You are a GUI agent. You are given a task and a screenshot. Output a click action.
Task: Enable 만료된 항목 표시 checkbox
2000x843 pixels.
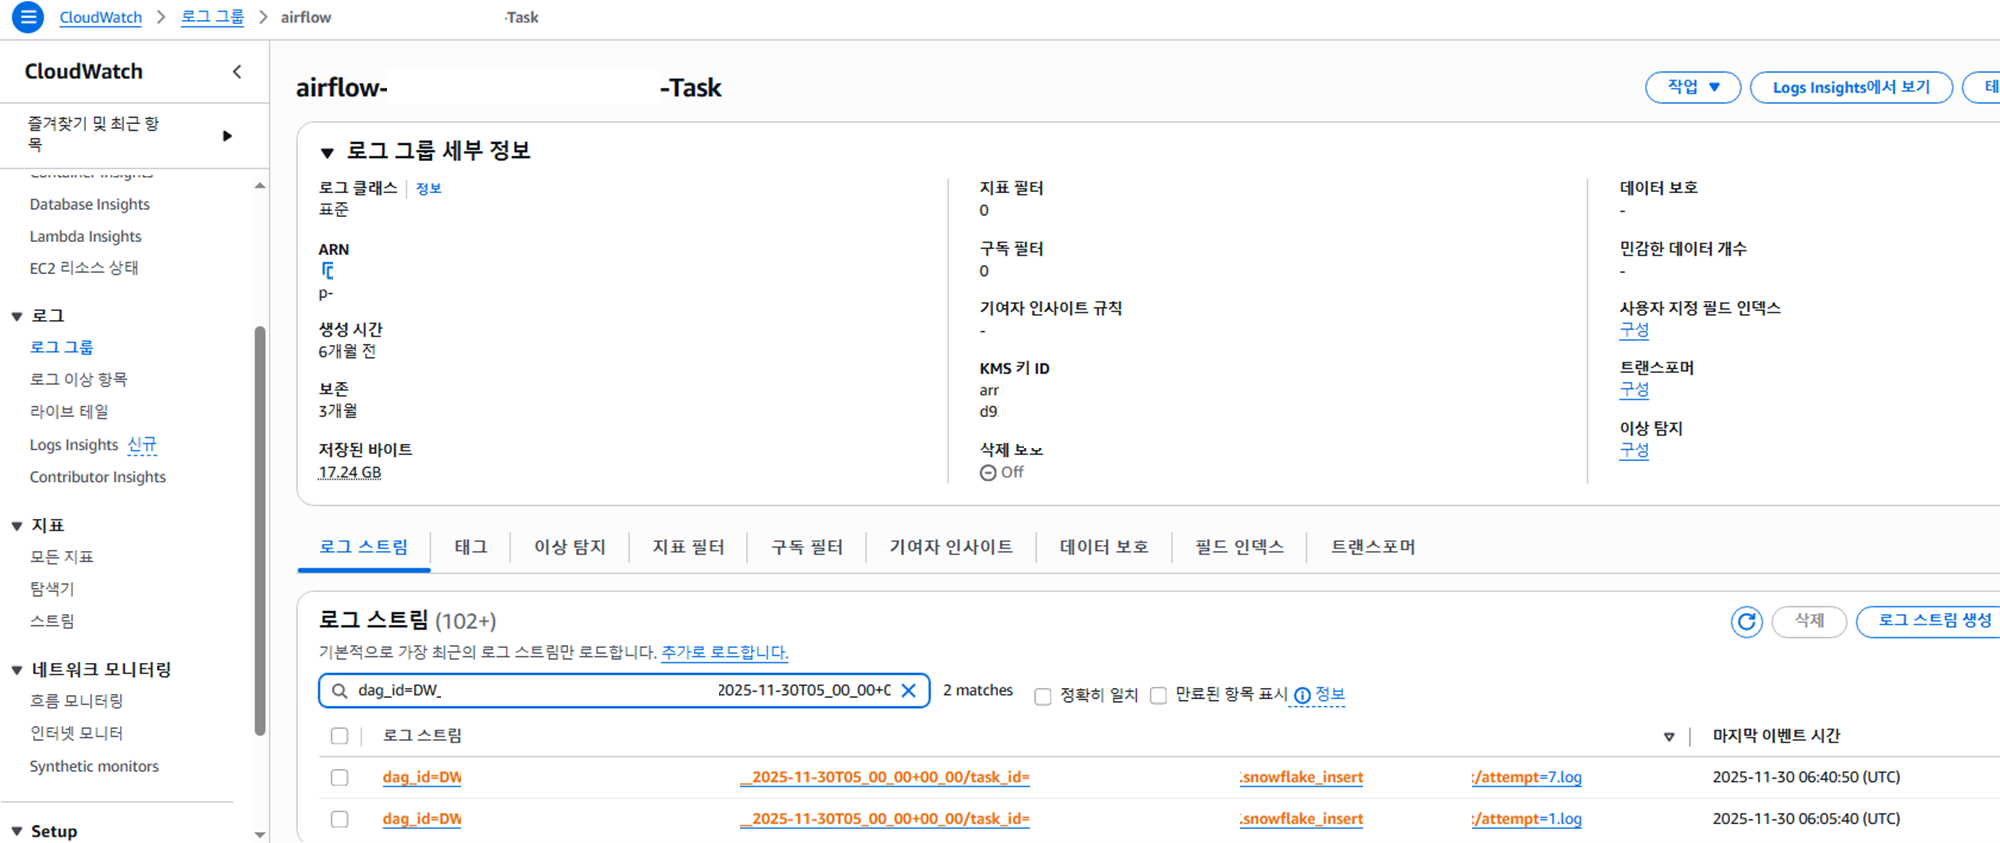[1158, 695]
